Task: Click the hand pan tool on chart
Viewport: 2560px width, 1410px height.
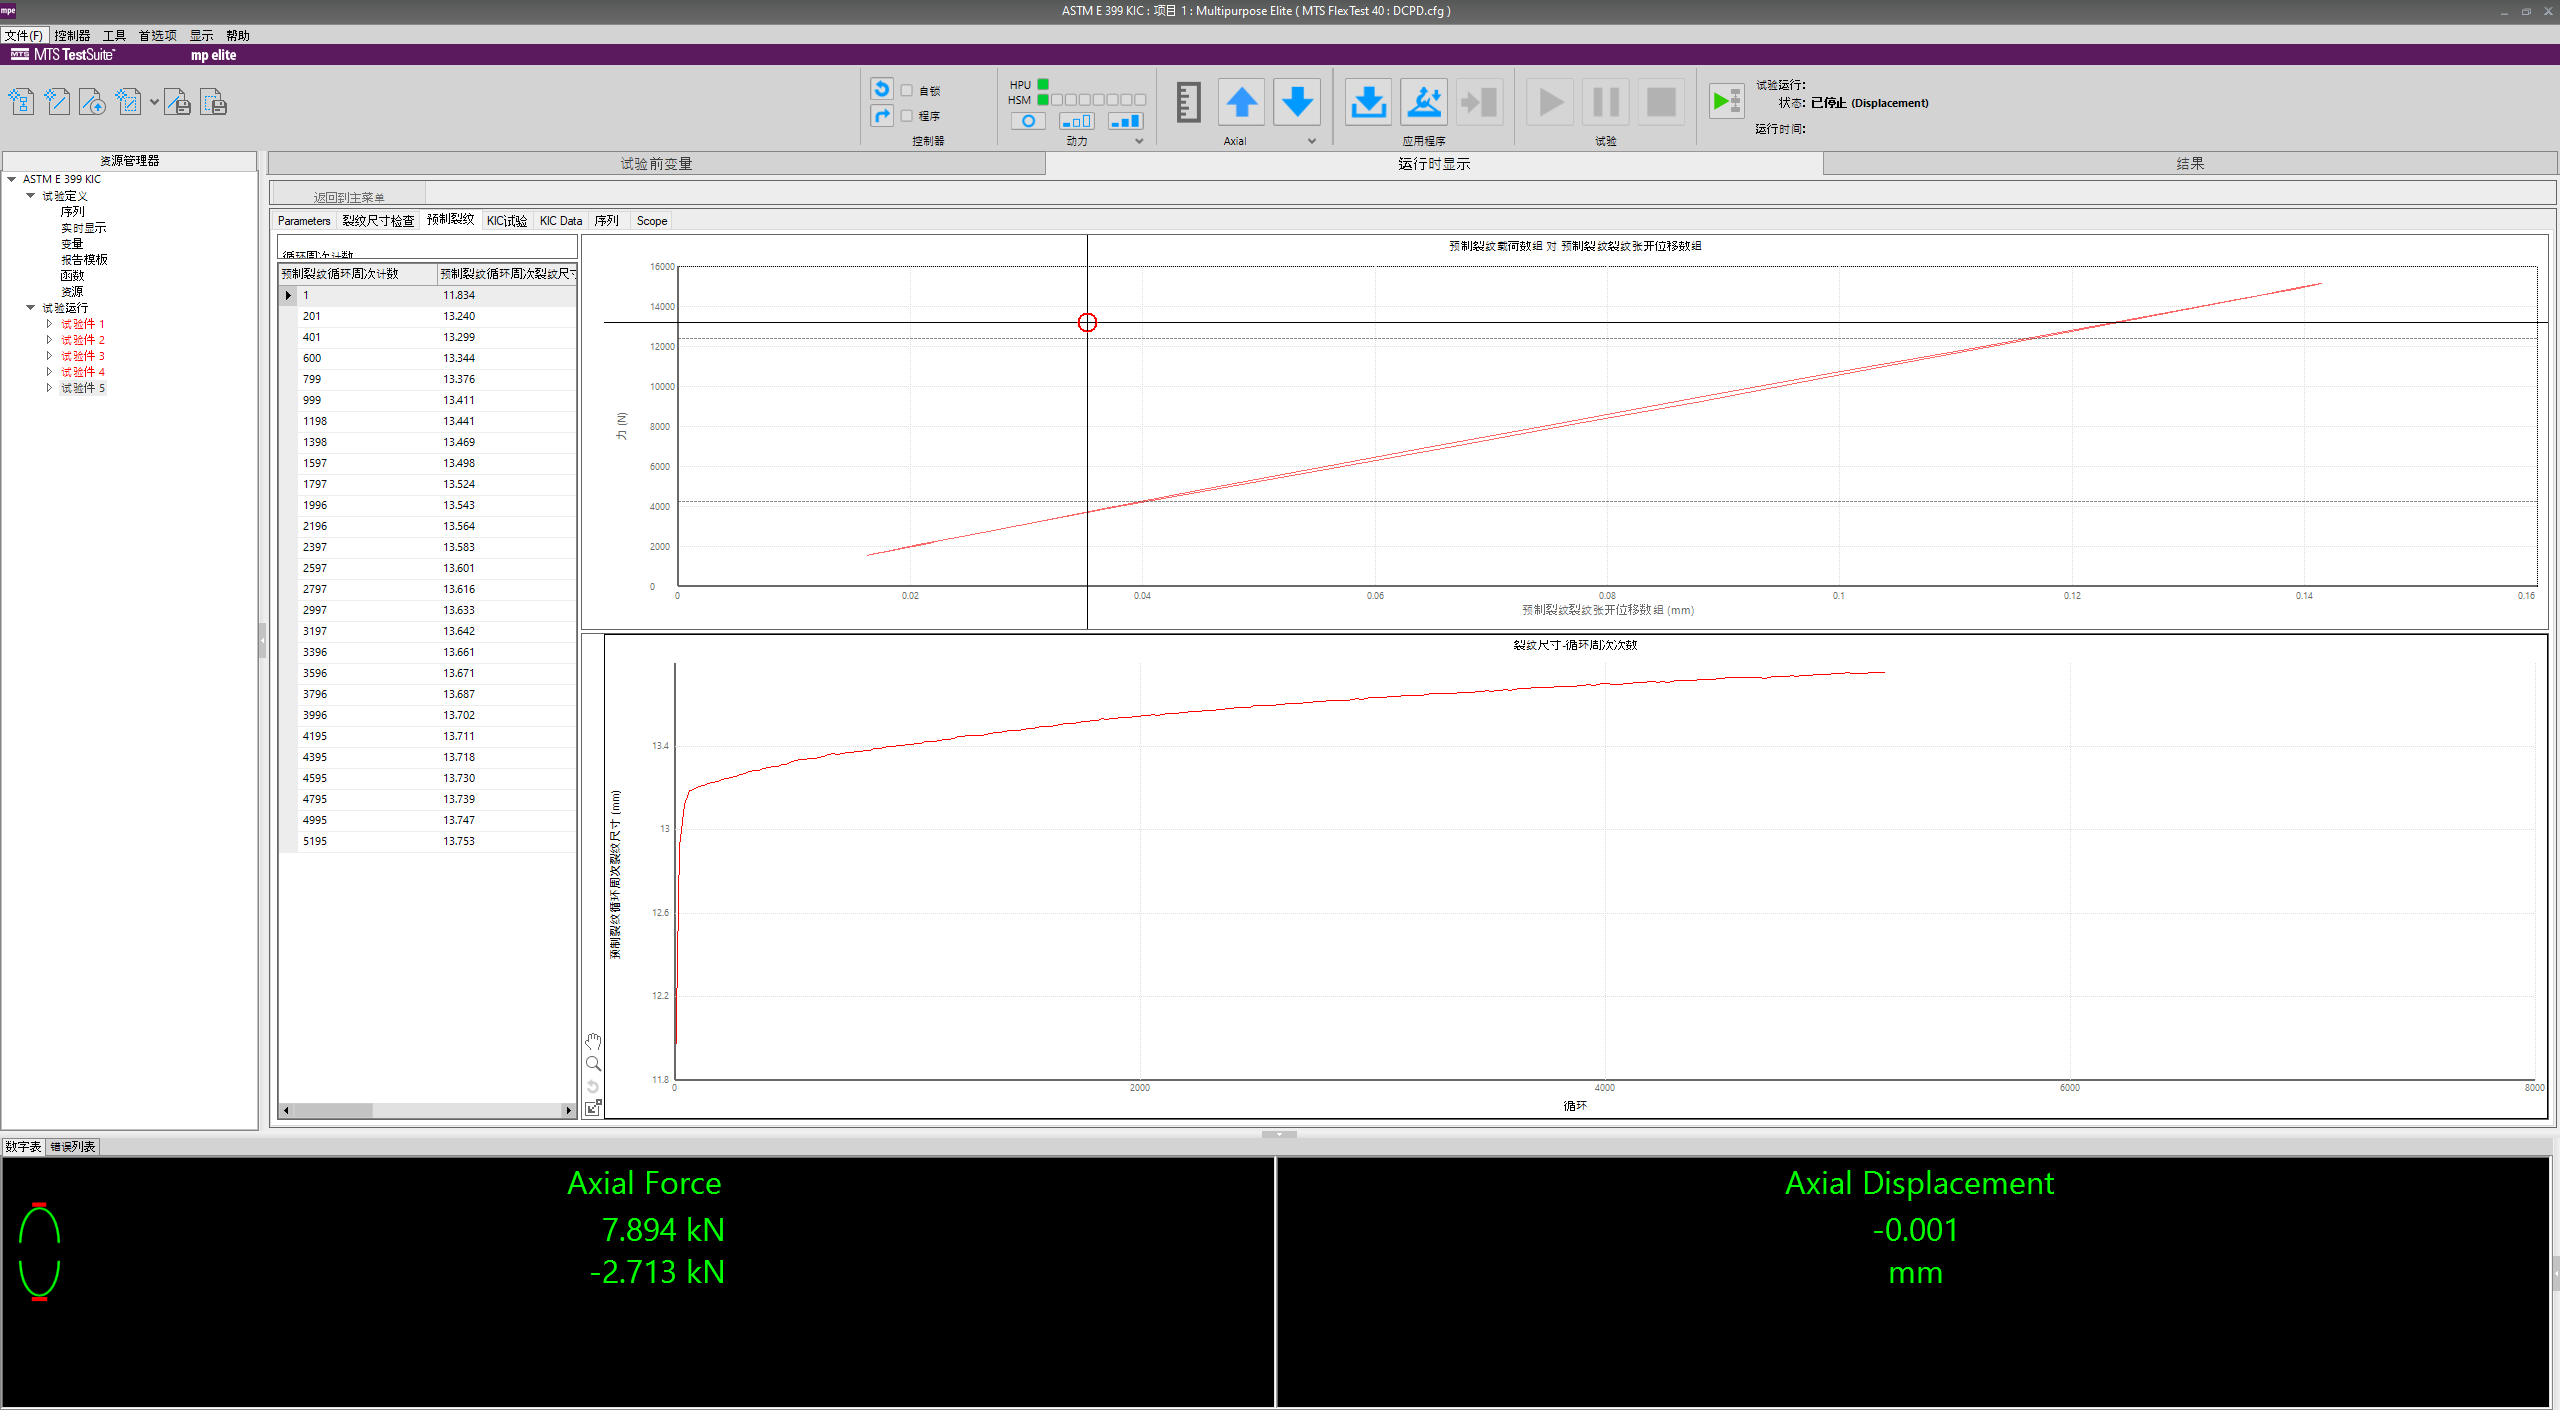Action: 593,1041
